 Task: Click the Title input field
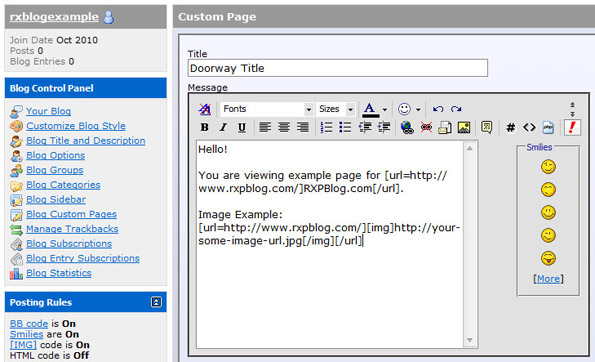(338, 68)
